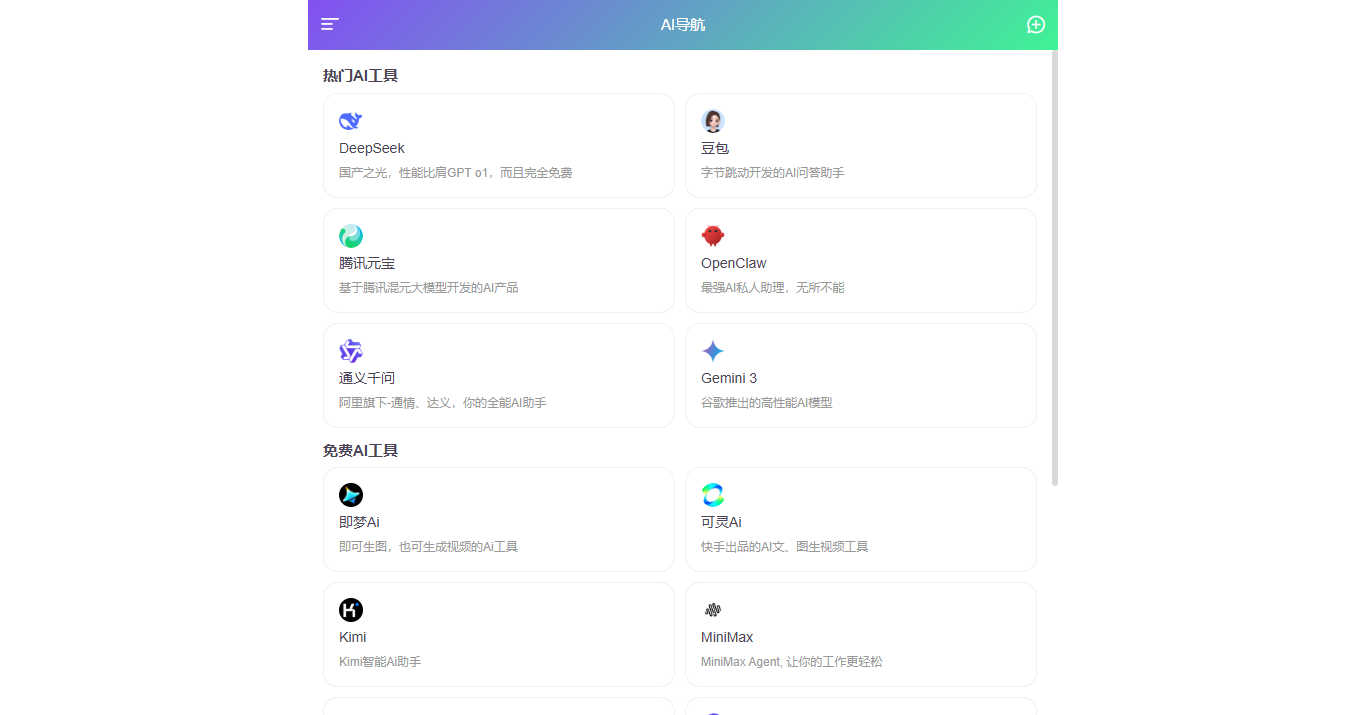Click the DeepSeek whale logo
Screen dimensions: 1366x715
(x=351, y=121)
